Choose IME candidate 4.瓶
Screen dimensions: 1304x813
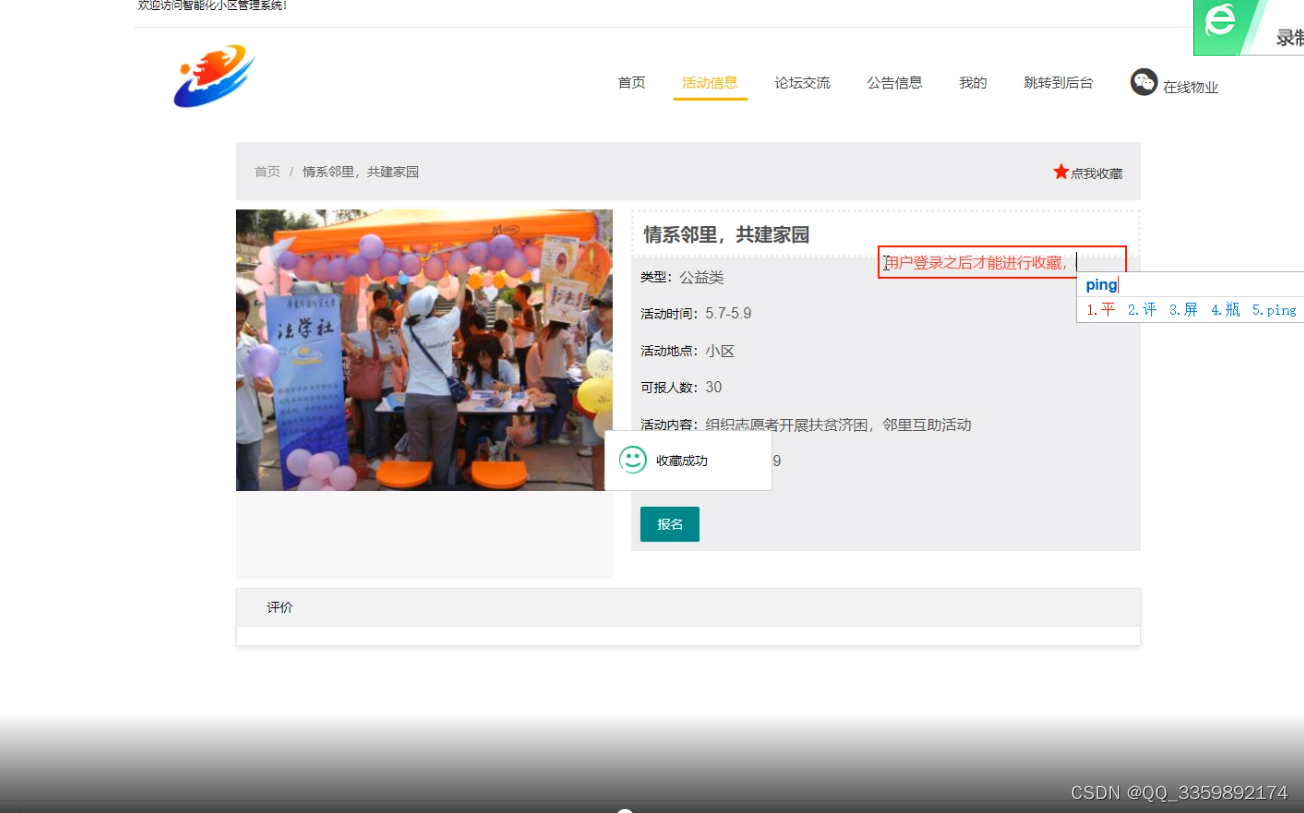point(1225,310)
